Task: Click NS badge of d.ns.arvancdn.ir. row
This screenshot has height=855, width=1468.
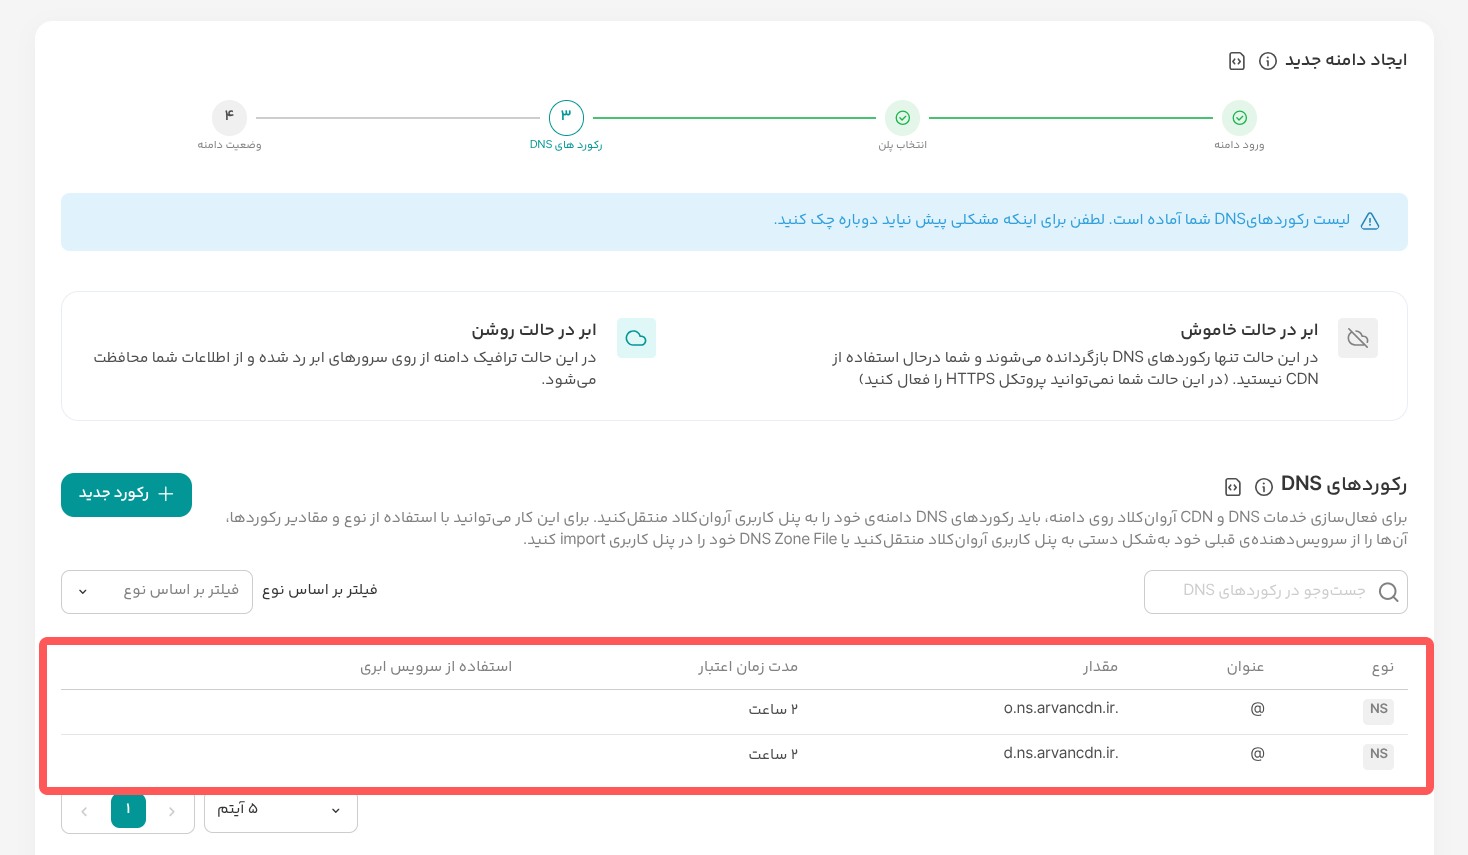Action: 1379,754
